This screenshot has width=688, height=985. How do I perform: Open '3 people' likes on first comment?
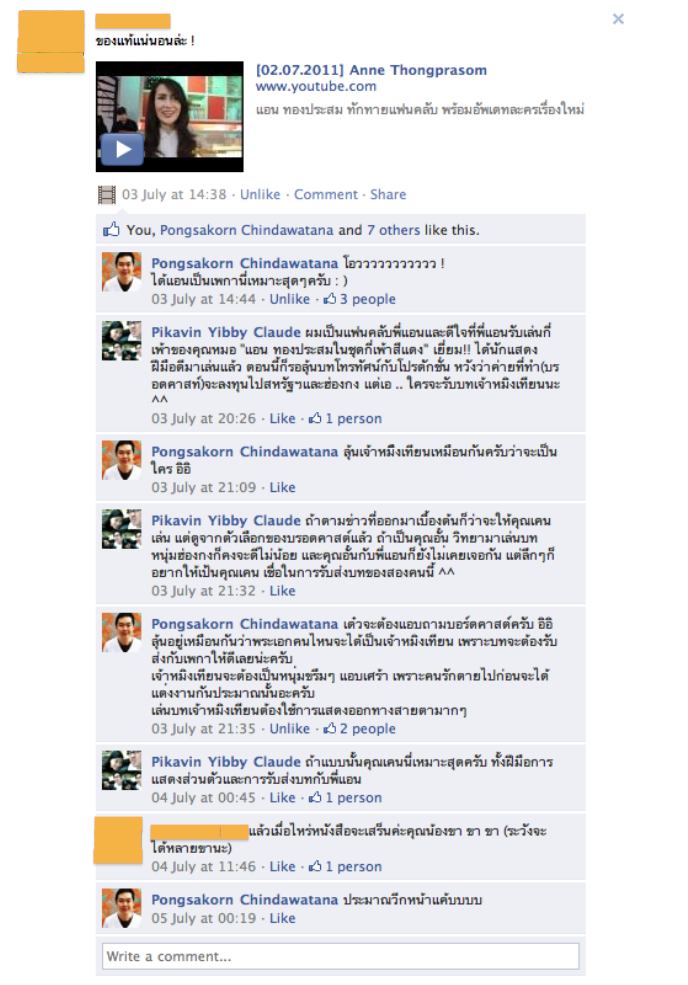[359, 299]
